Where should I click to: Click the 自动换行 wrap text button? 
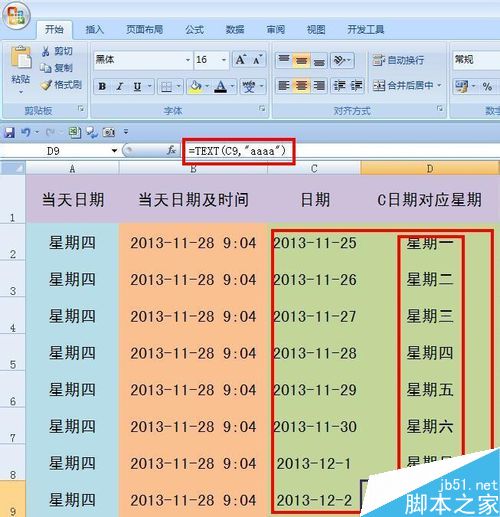click(398, 60)
